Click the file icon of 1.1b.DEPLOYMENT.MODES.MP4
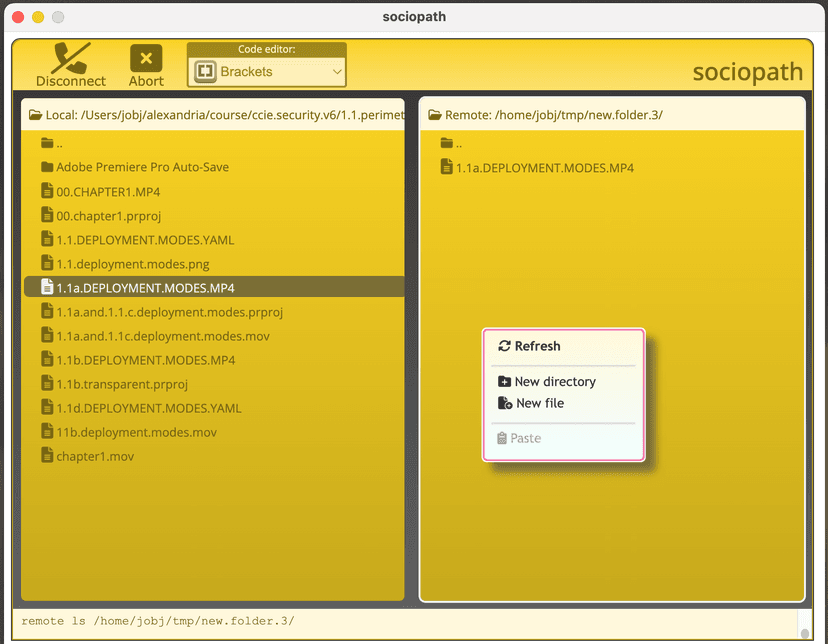Screen dimensions: 828x644 47,358
